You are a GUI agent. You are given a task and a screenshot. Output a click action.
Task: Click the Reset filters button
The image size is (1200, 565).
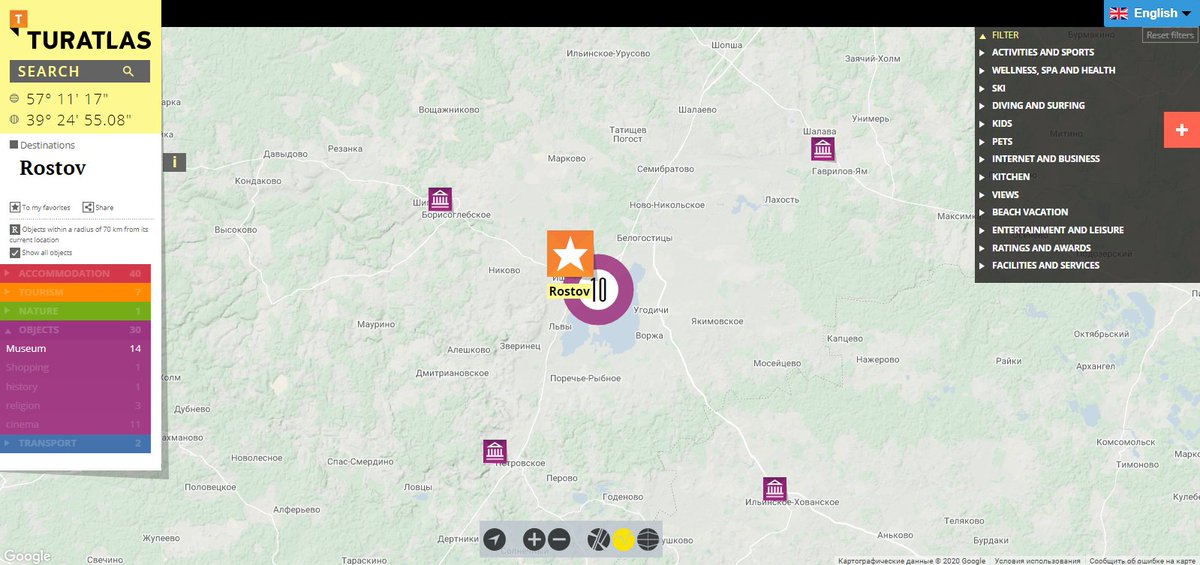tap(1170, 35)
